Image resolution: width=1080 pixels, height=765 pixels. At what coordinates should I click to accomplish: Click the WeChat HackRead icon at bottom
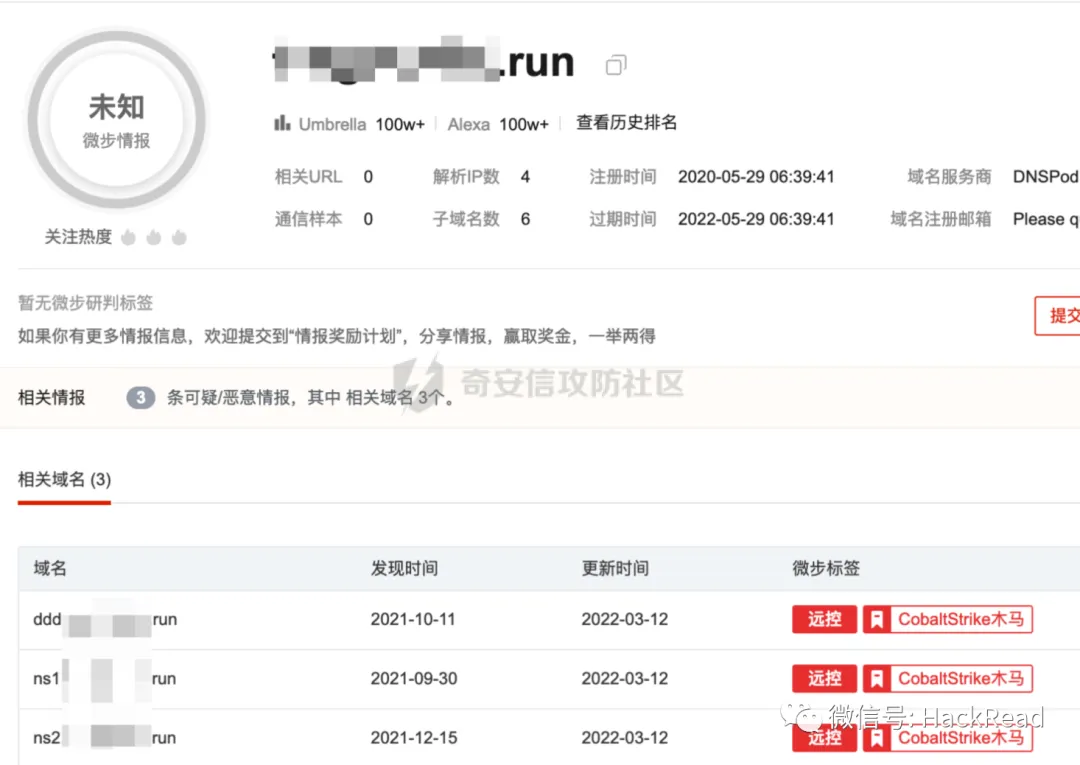click(800, 718)
